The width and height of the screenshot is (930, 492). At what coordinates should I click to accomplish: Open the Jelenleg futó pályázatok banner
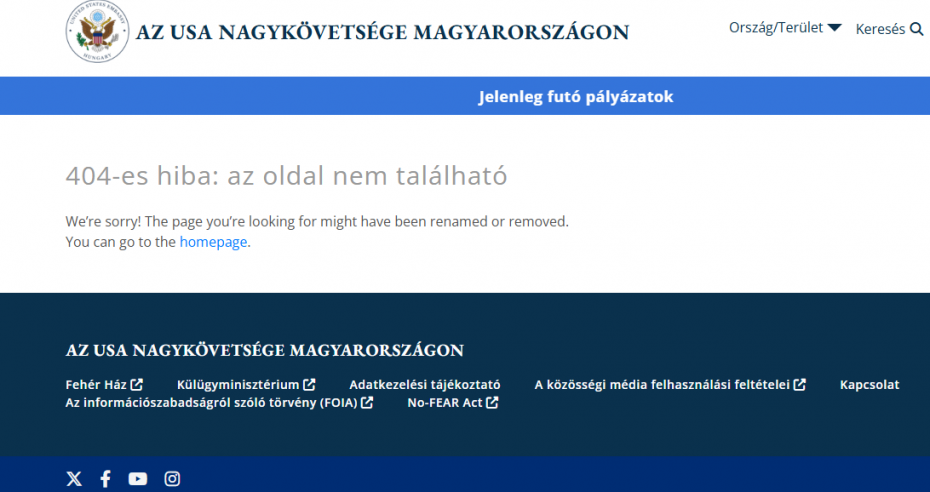click(x=576, y=97)
